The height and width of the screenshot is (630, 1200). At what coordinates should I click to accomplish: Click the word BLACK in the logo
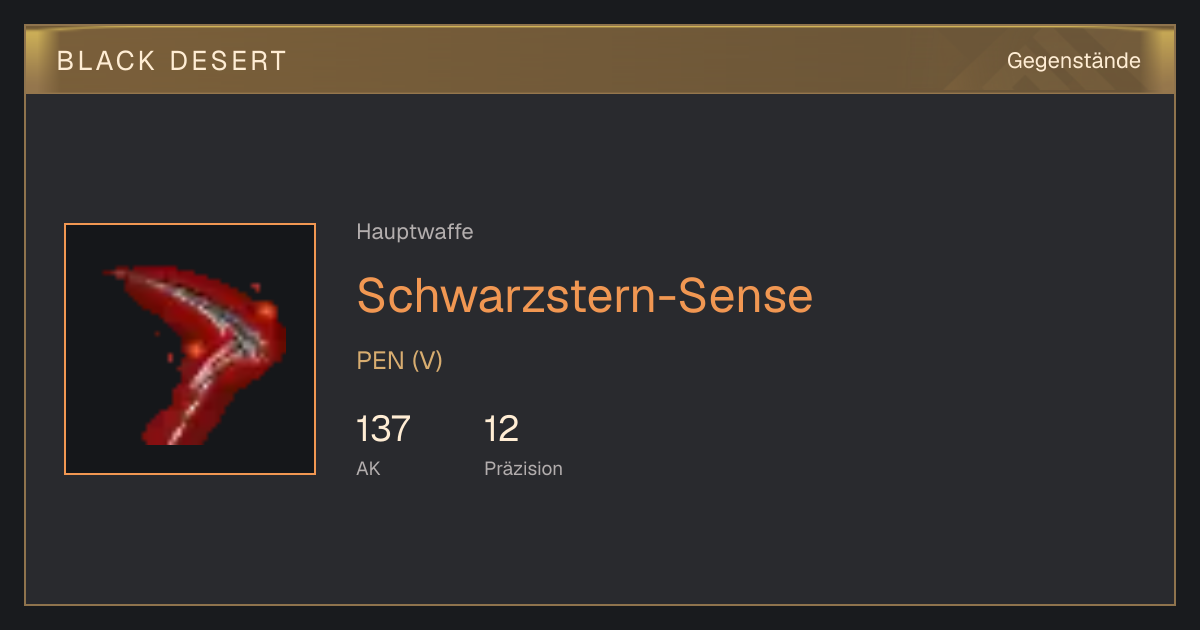click(x=106, y=61)
